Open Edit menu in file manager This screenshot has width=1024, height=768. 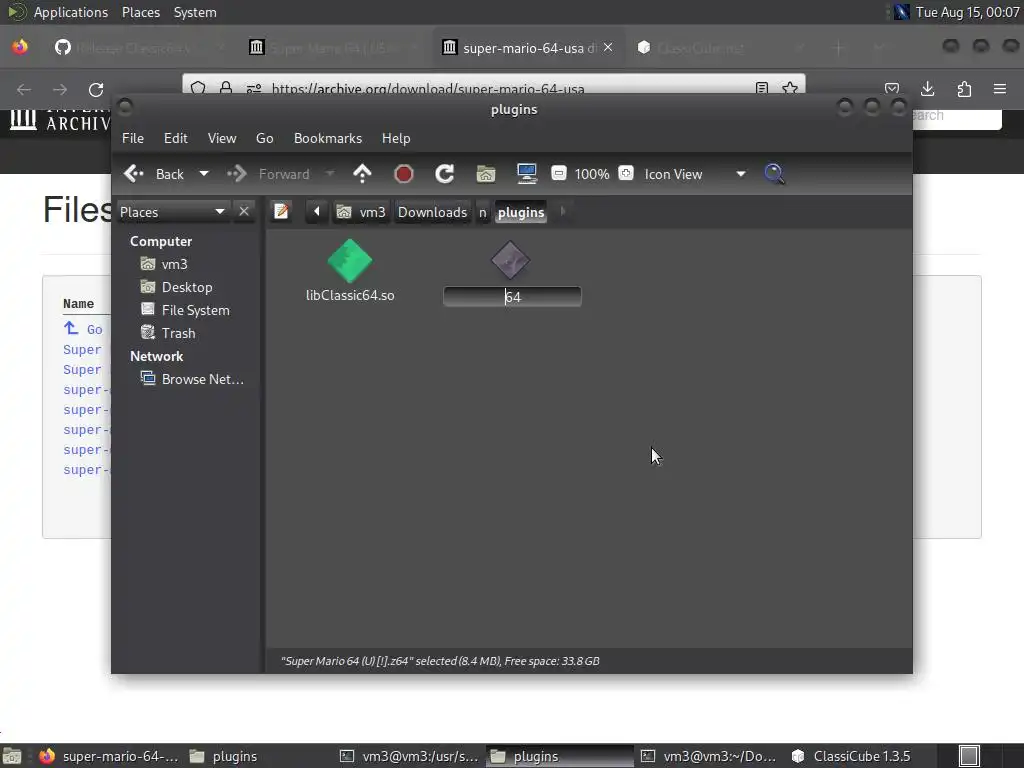(x=176, y=138)
